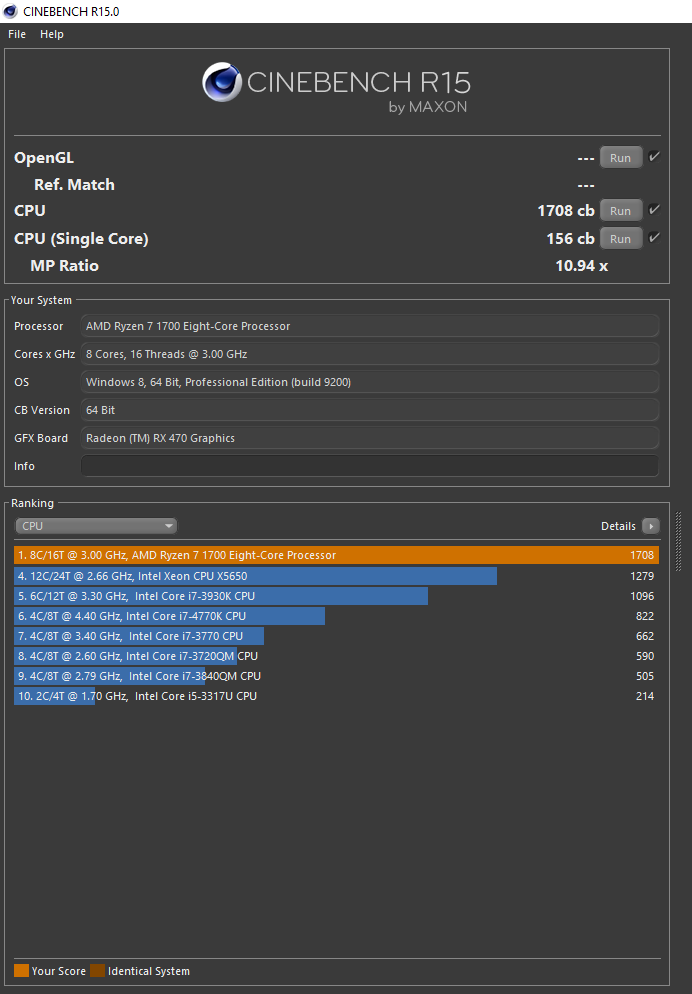The height and width of the screenshot is (994, 692).
Task: Click the brown Identical System legend swatch
Action: tap(97, 971)
